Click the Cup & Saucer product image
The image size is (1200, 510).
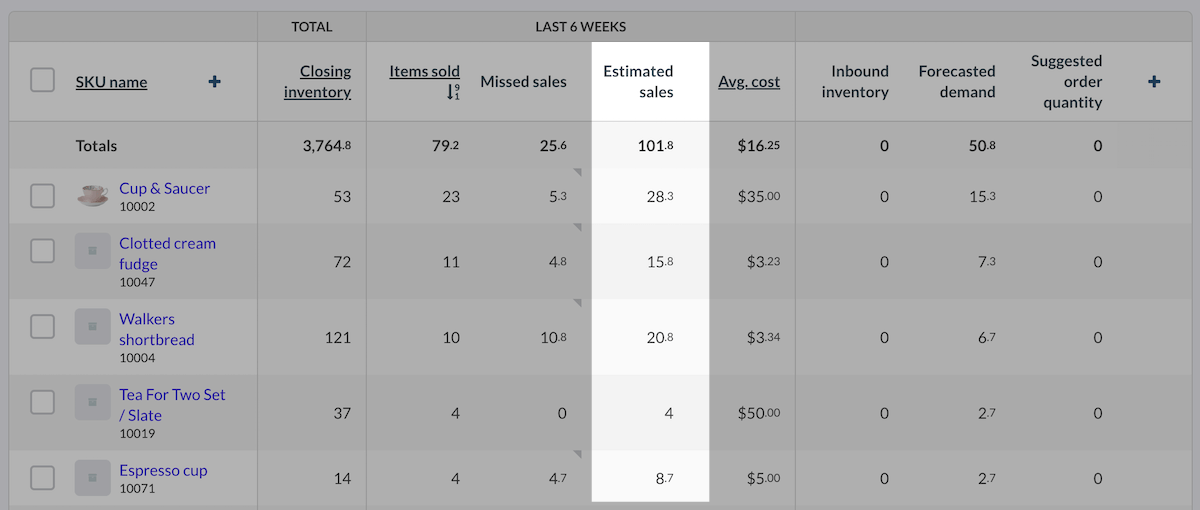[x=92, y=196]
